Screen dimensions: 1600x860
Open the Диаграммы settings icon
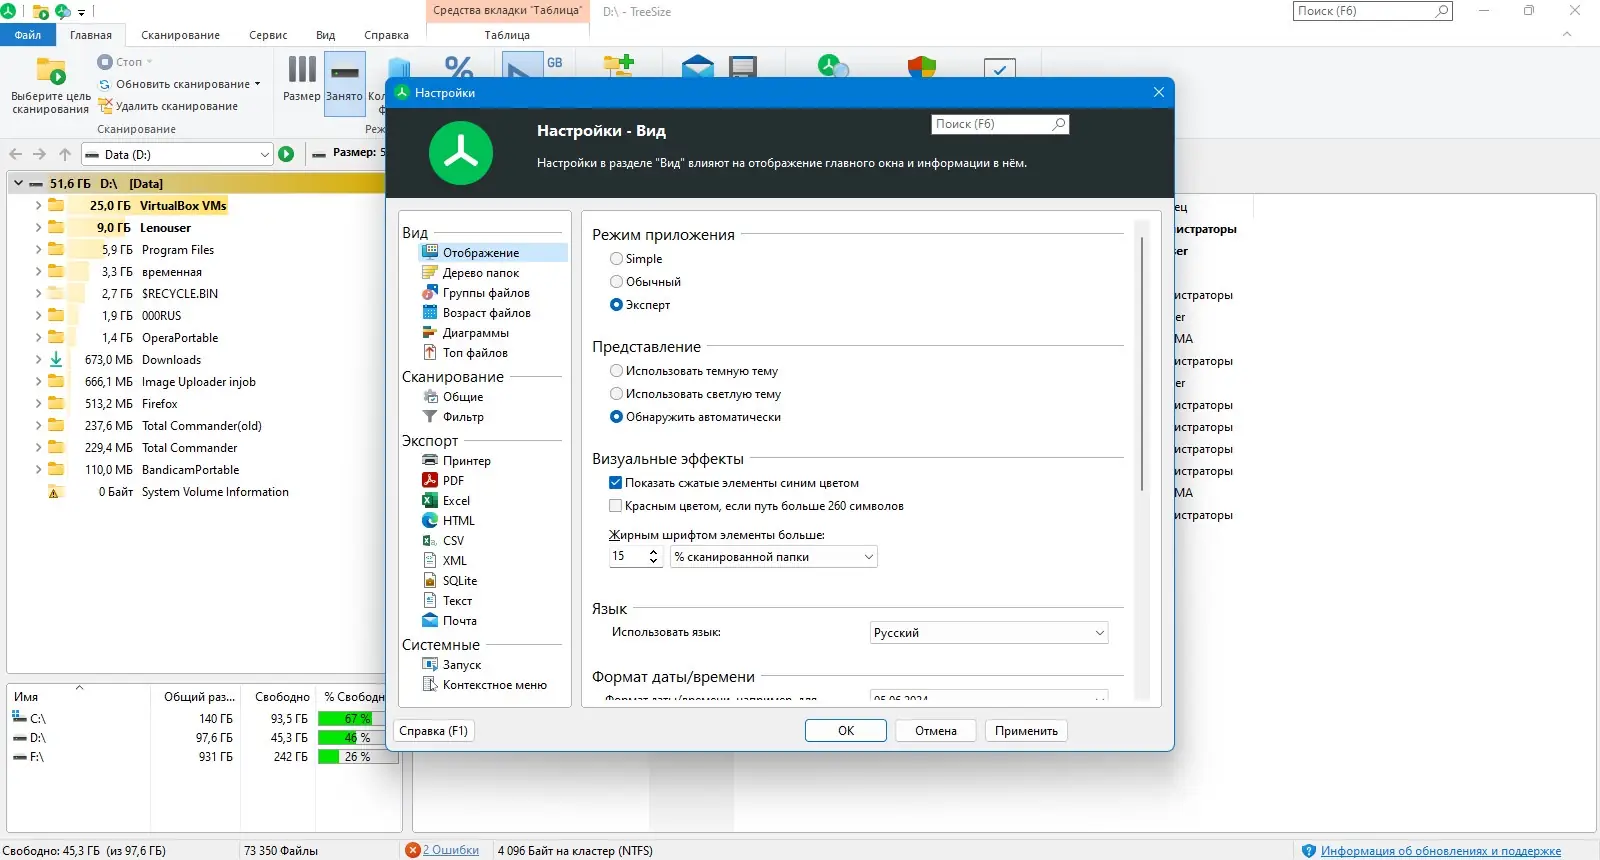pyautogui.click(x=430, y=332)
